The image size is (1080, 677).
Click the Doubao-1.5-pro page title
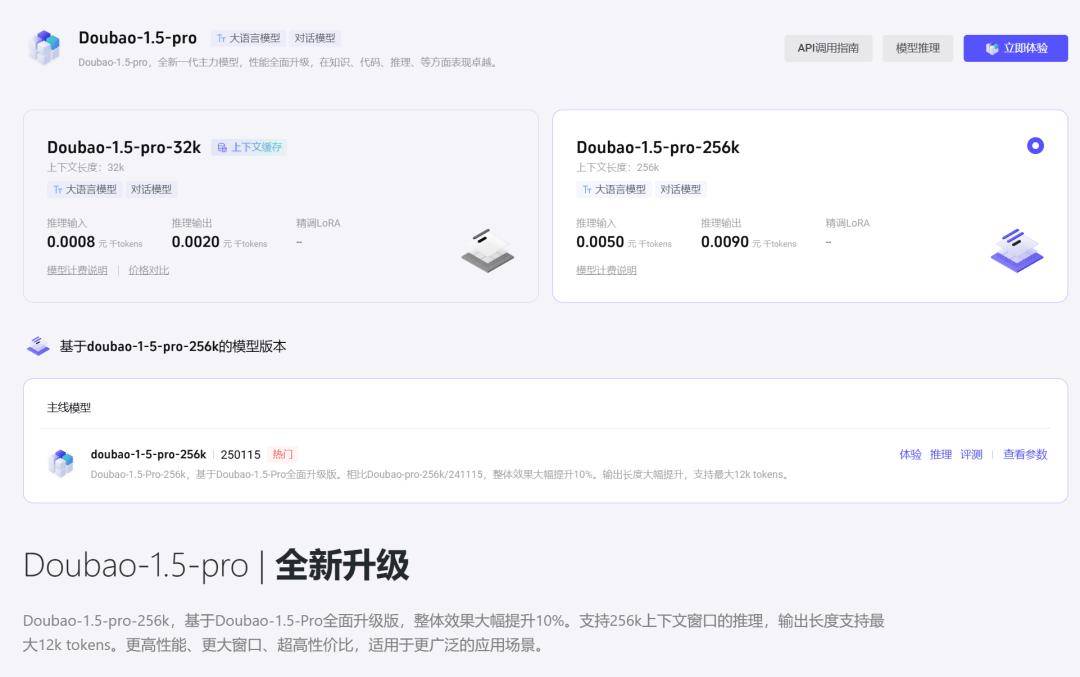pyautogui.click(x=138, y=38)
